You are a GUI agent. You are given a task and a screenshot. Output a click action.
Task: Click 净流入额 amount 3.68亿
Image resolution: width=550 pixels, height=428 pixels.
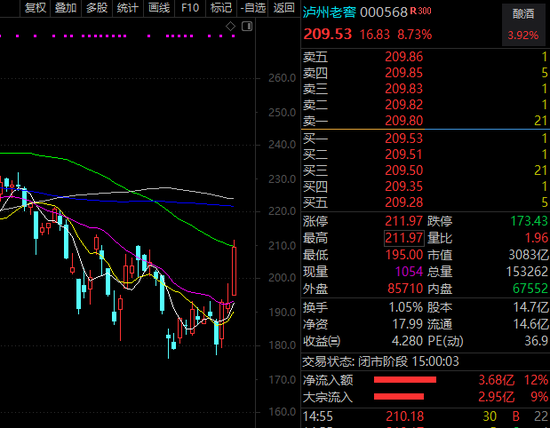496,380
